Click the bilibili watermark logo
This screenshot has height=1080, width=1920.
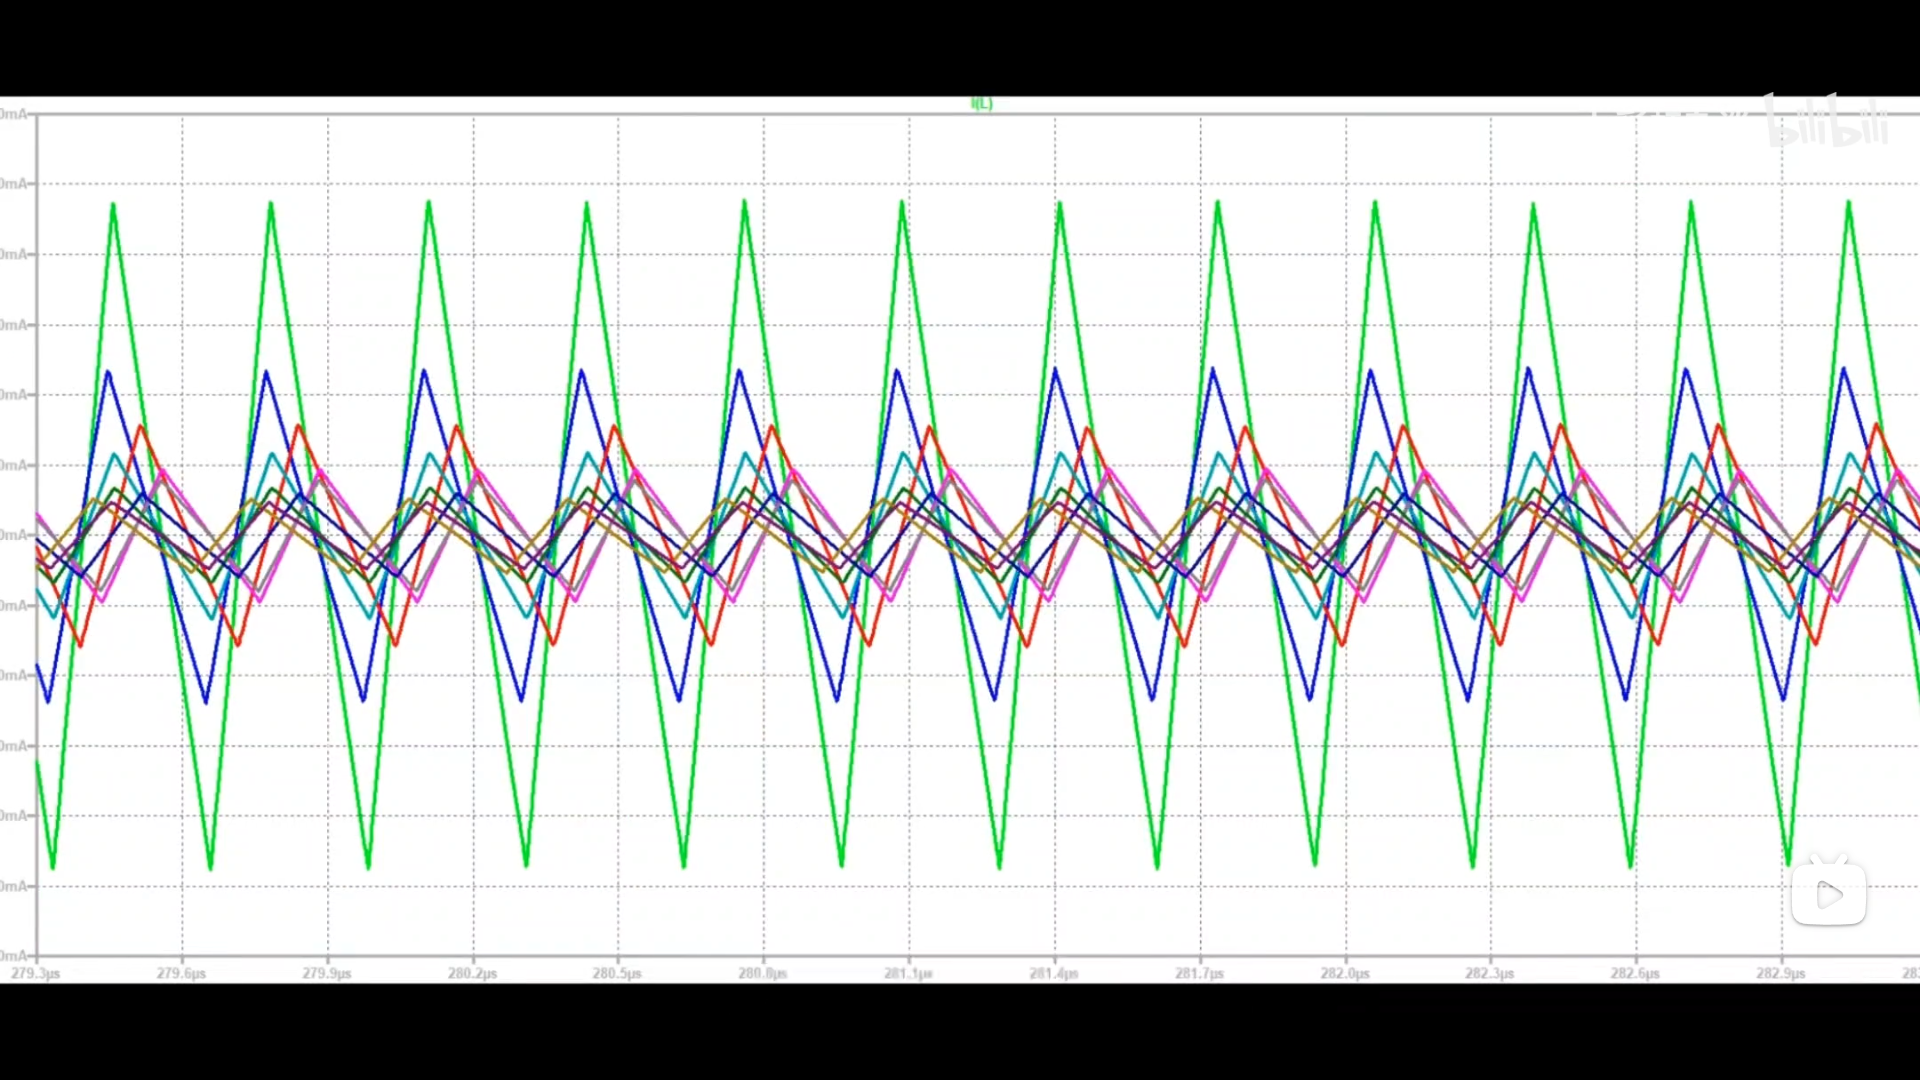click(1827, 122)
